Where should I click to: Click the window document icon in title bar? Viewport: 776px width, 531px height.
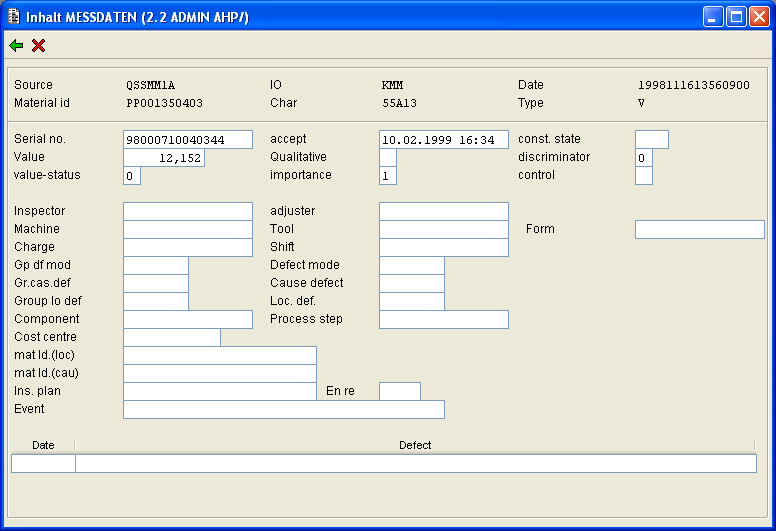14,17
